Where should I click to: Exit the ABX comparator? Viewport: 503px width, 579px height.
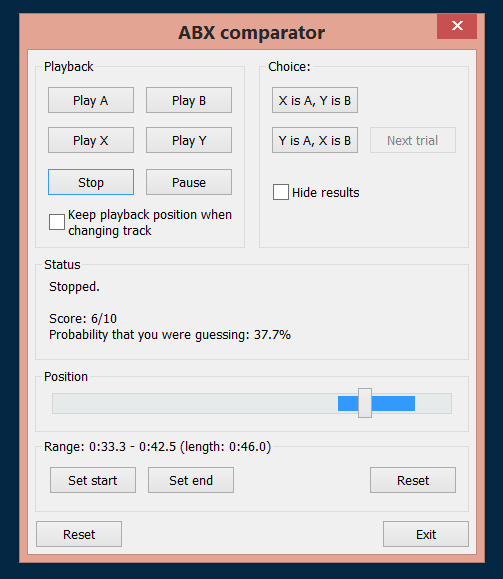(x=426, y=534)
